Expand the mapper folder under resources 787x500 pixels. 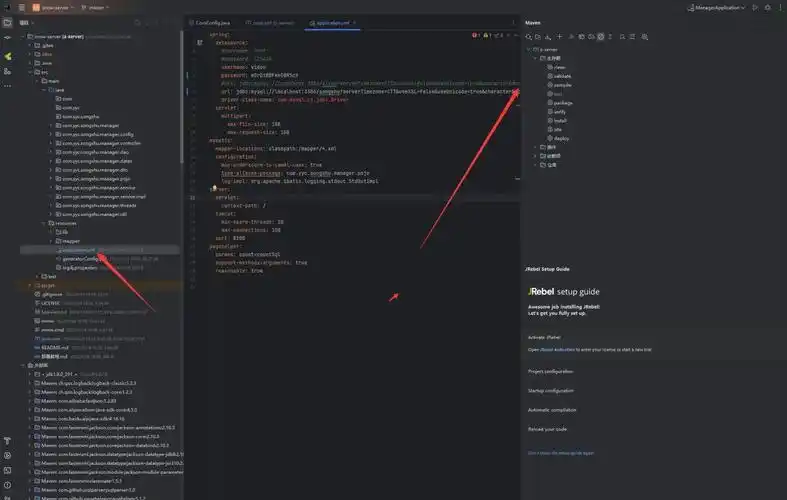coord(53,241)
